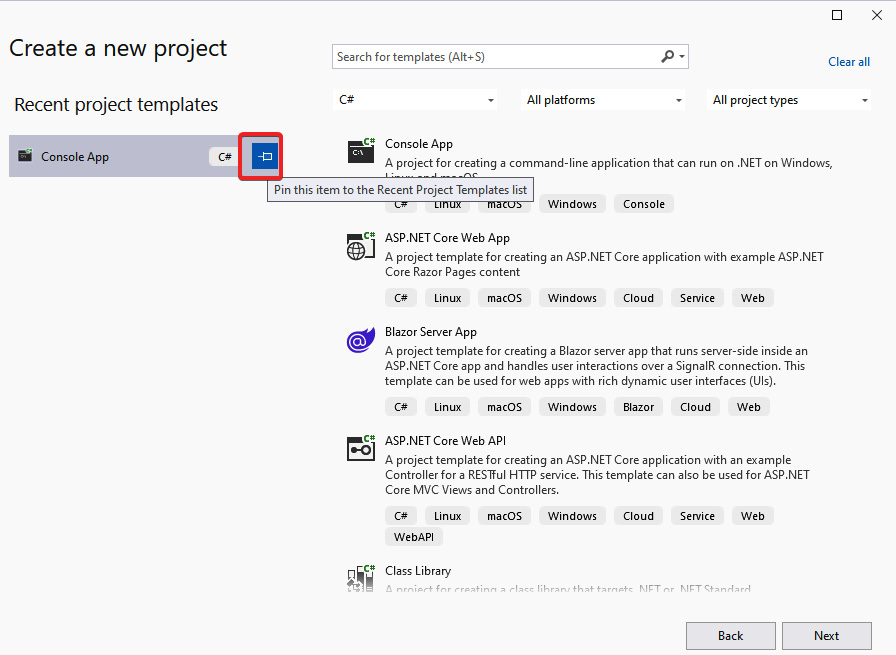Click the recent Console App terminal icon

click(x=25, y=155)
